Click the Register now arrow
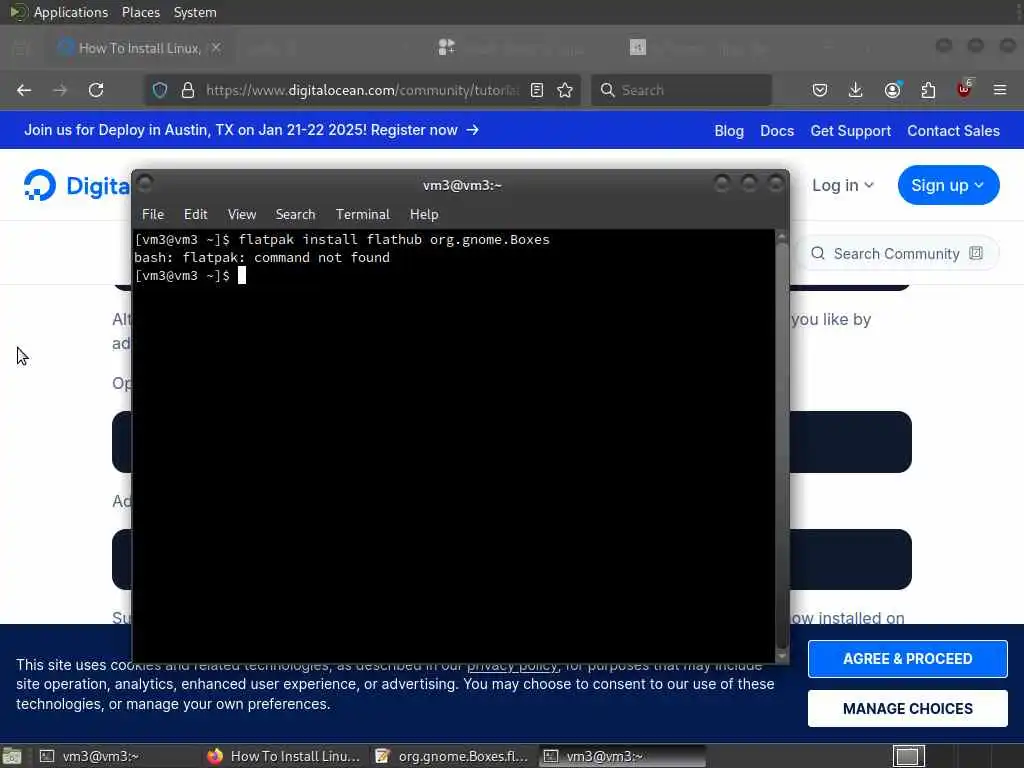 (472, 130)
